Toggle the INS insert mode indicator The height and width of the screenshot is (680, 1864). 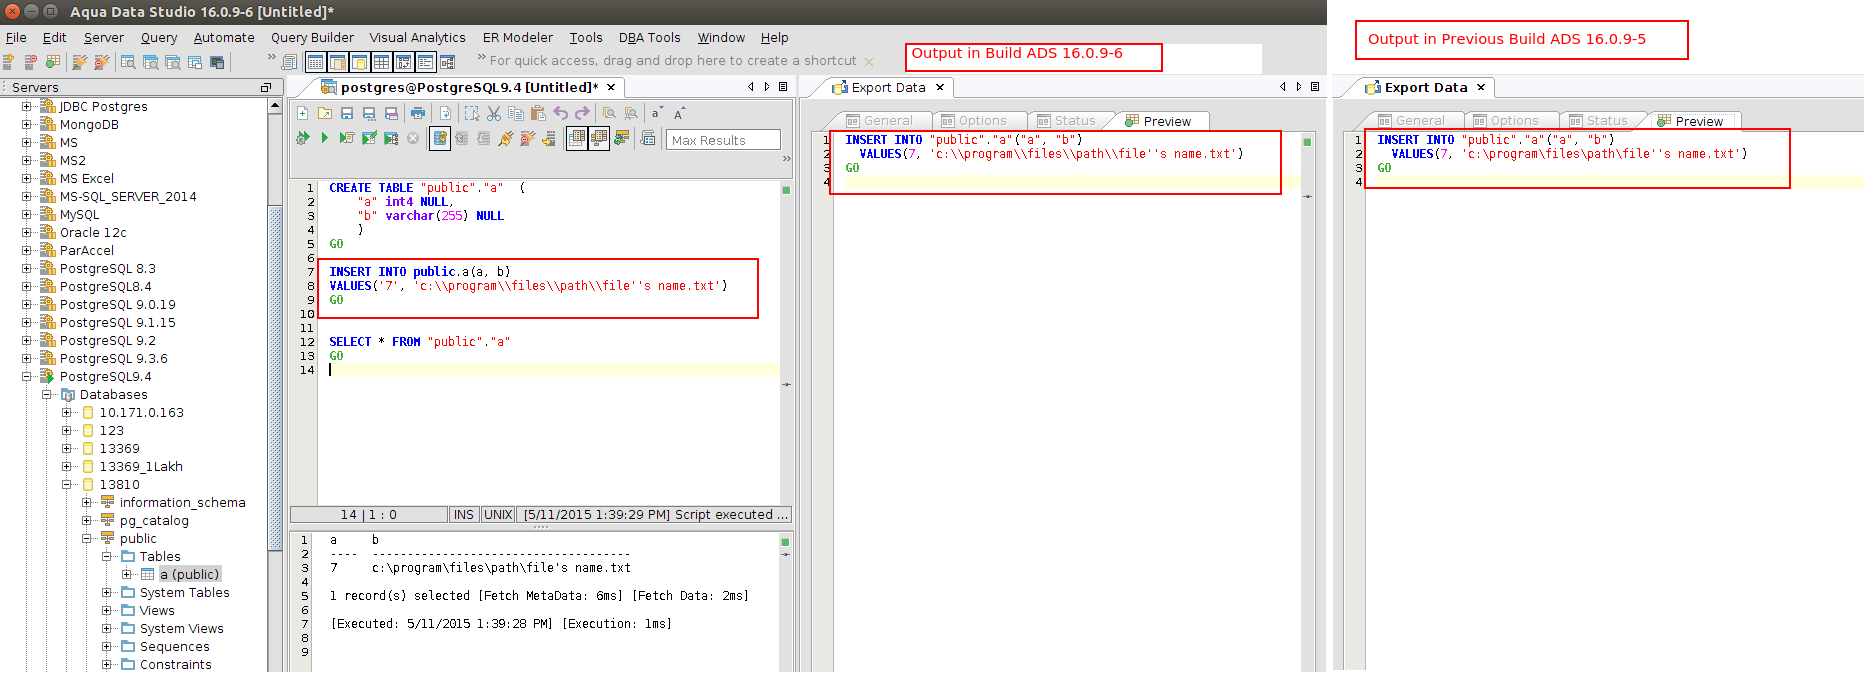464,514
